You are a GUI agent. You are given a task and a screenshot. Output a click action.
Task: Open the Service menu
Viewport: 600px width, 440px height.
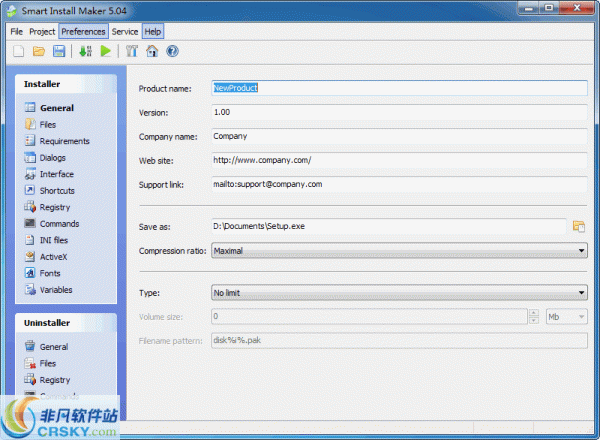click(x=125, y=32)
